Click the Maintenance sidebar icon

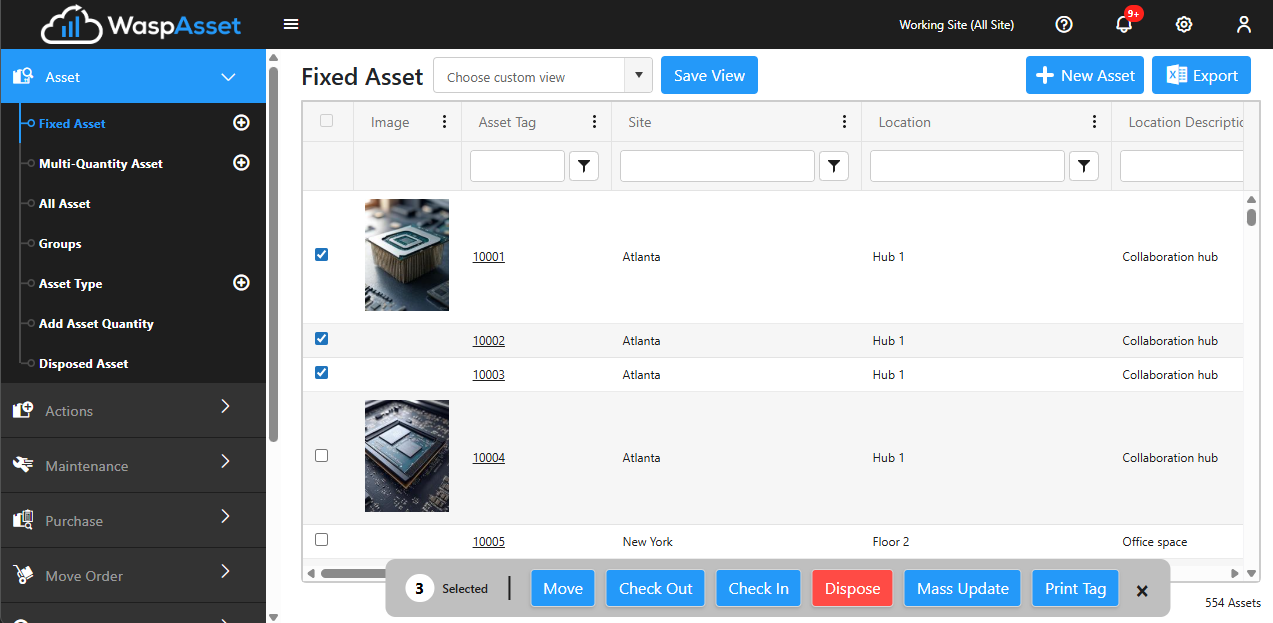pos(23,466)
